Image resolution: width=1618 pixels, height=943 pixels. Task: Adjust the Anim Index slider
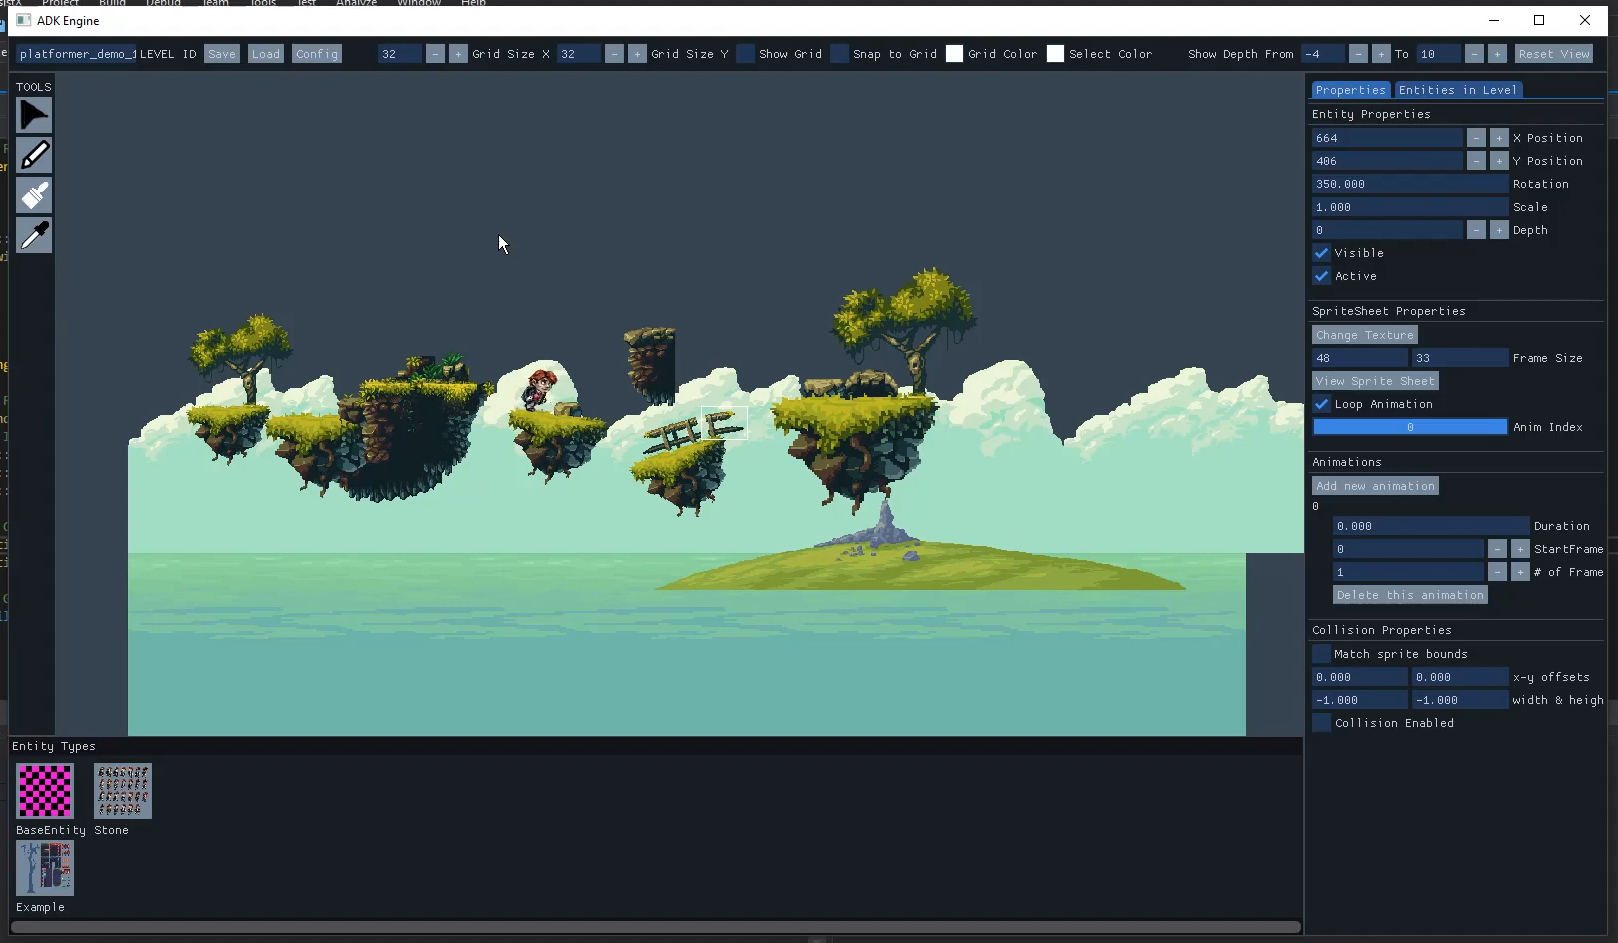pos(1410,427)
